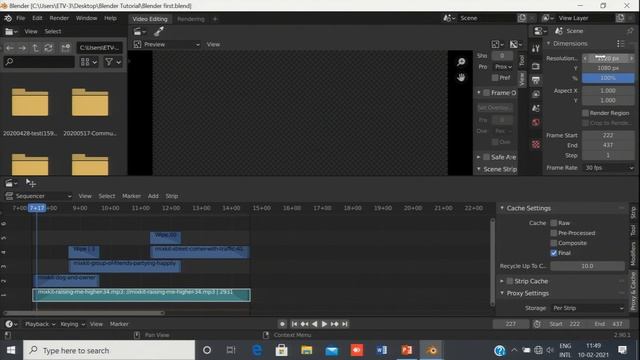Enable Pre-Processed cache checkbox
Viewport: 640px width, 360px height.
(554, 233)
